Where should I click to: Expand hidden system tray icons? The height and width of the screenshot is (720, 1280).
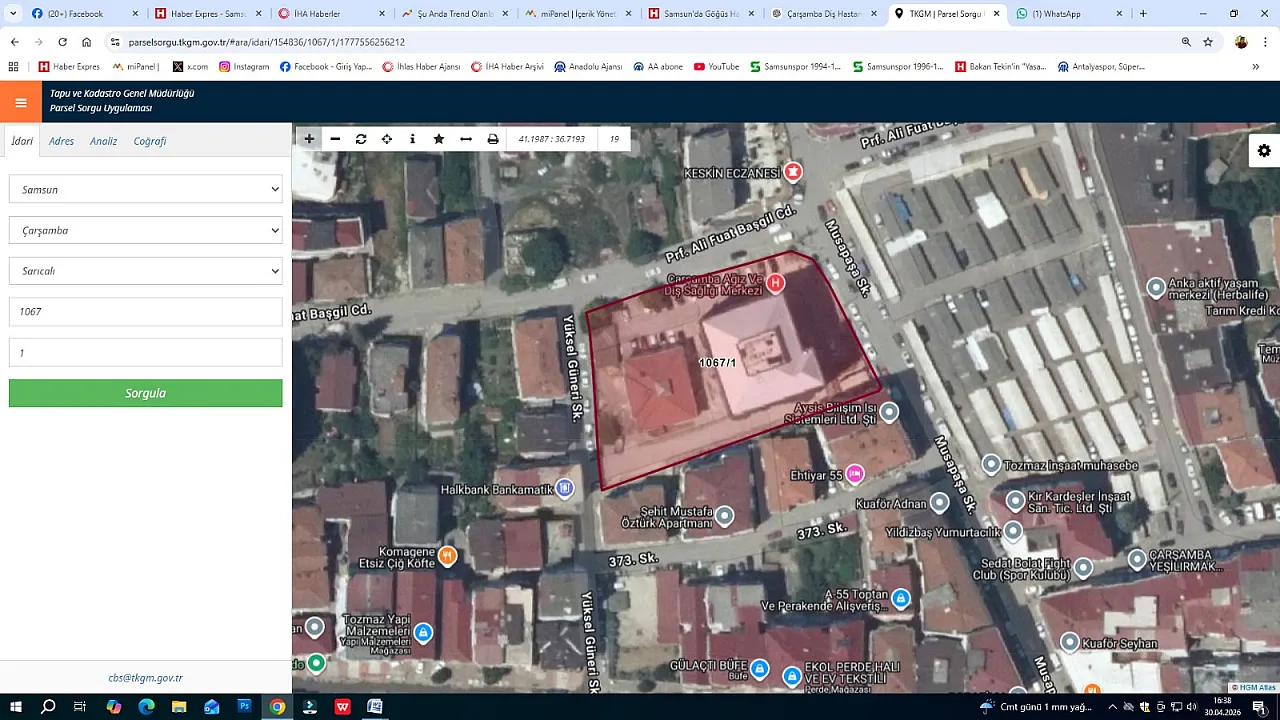(1113, 706)
